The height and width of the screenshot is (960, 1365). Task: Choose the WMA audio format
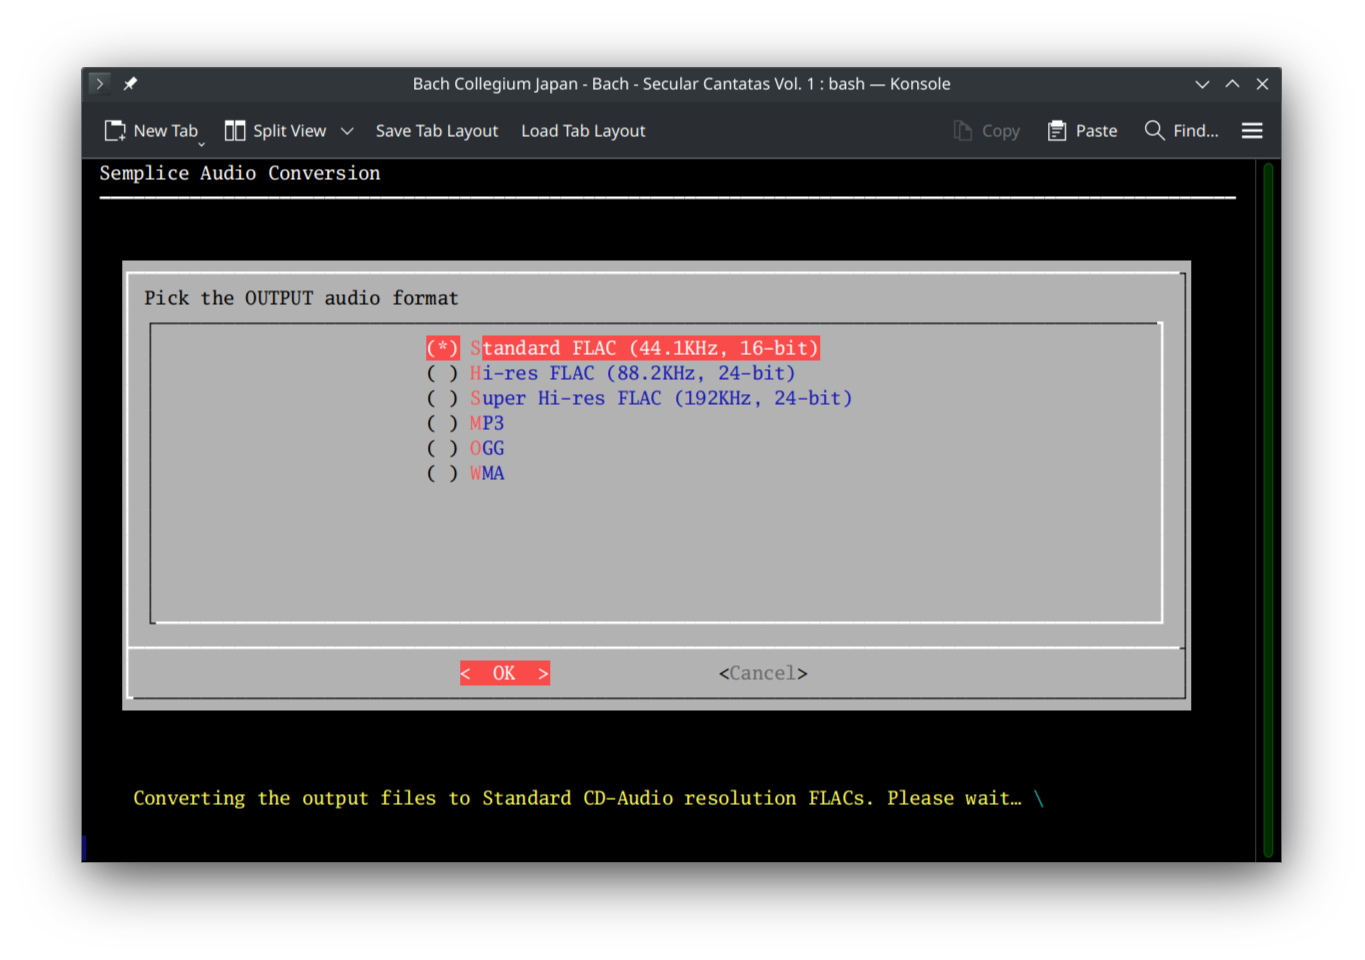tap(487, 473)
